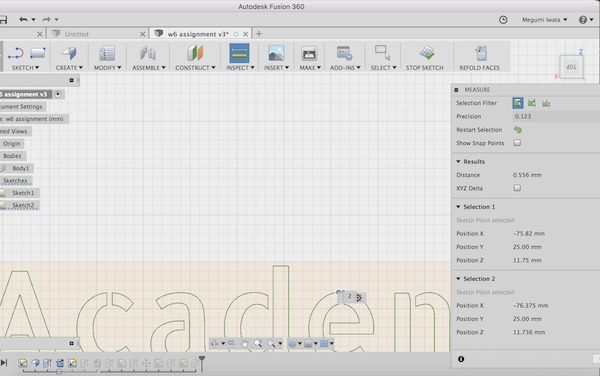Image resolution: width=600 pixels, height=376 pixels.
Task: Choose the first Selection Filter icon
Action: coord(518,103)
